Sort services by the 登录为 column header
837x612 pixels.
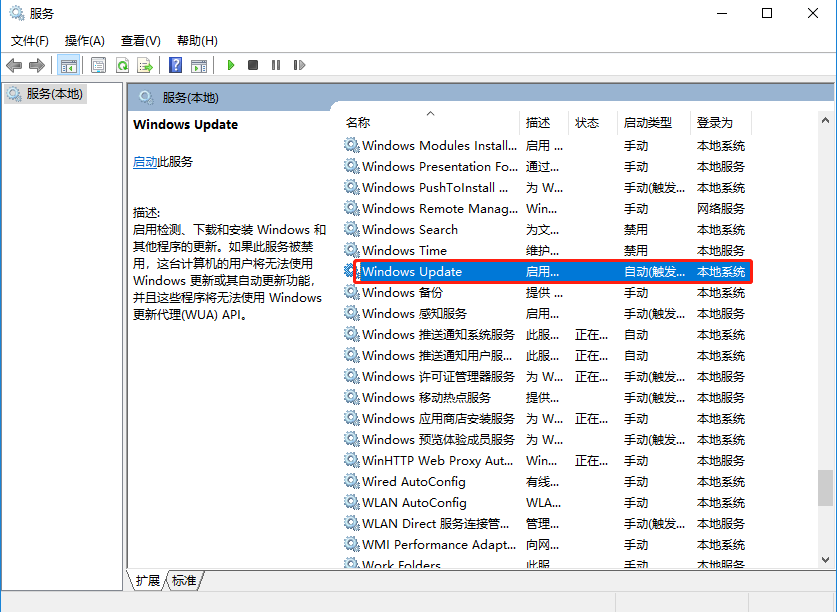(x=715, y=123)
